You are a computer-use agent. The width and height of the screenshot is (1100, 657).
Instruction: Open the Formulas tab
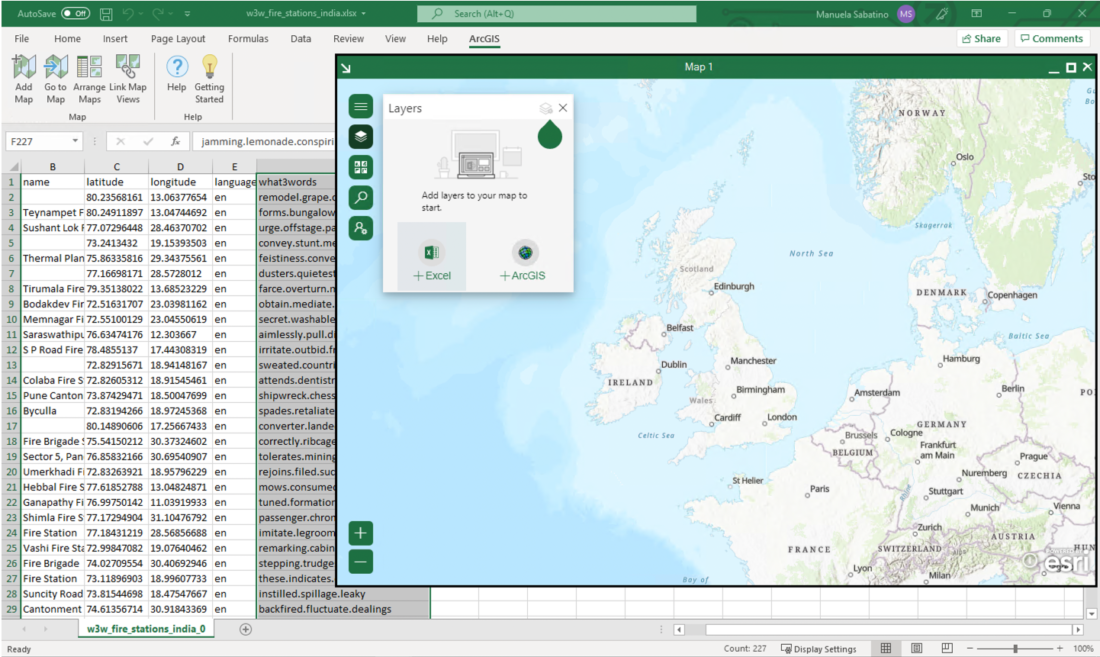pos(248,39)
